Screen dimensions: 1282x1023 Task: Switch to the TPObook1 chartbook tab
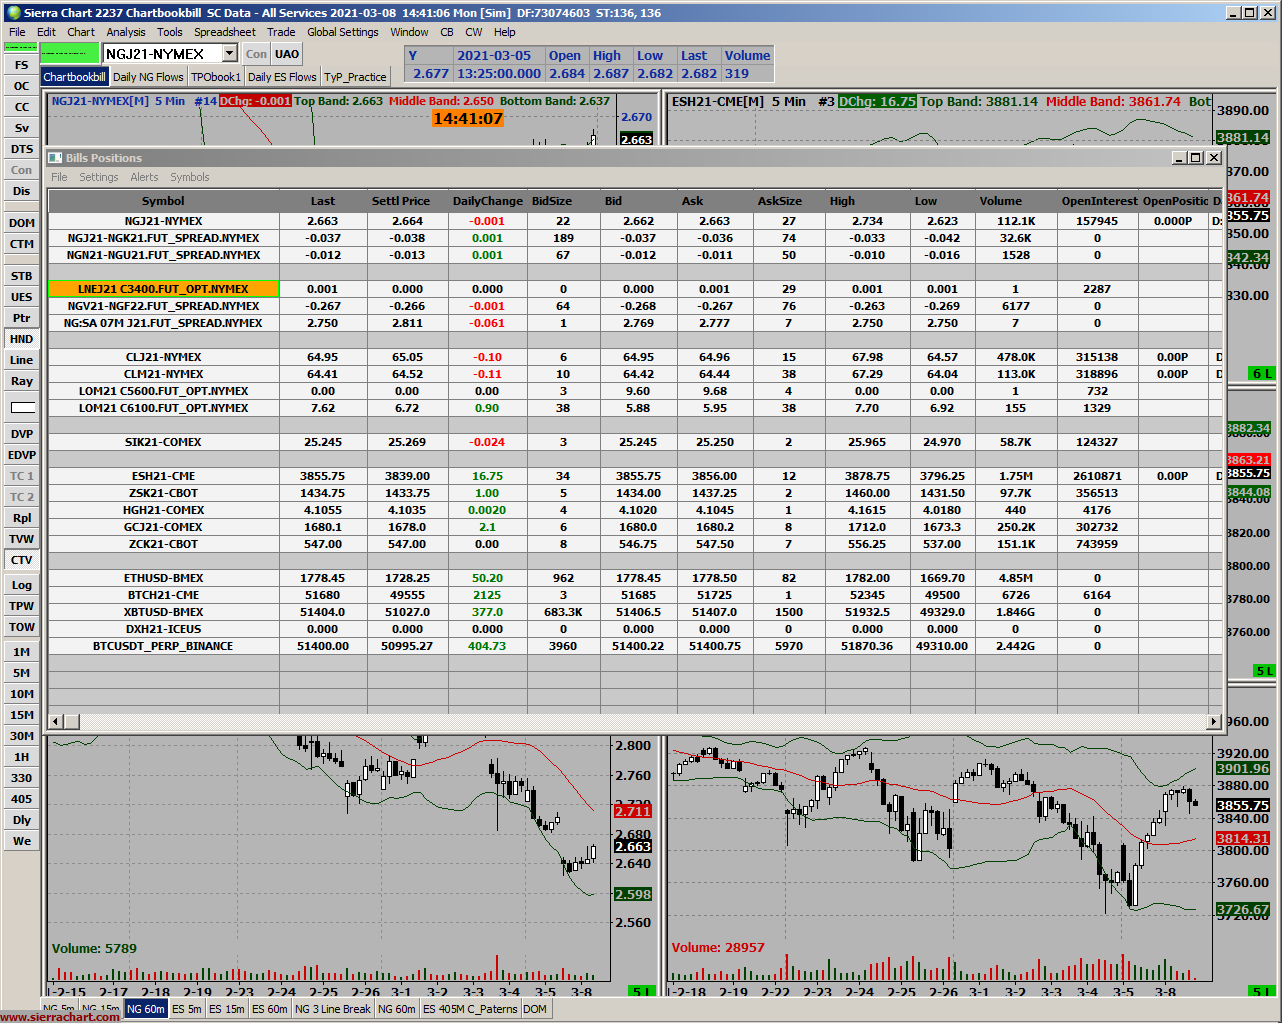[216, 77]
